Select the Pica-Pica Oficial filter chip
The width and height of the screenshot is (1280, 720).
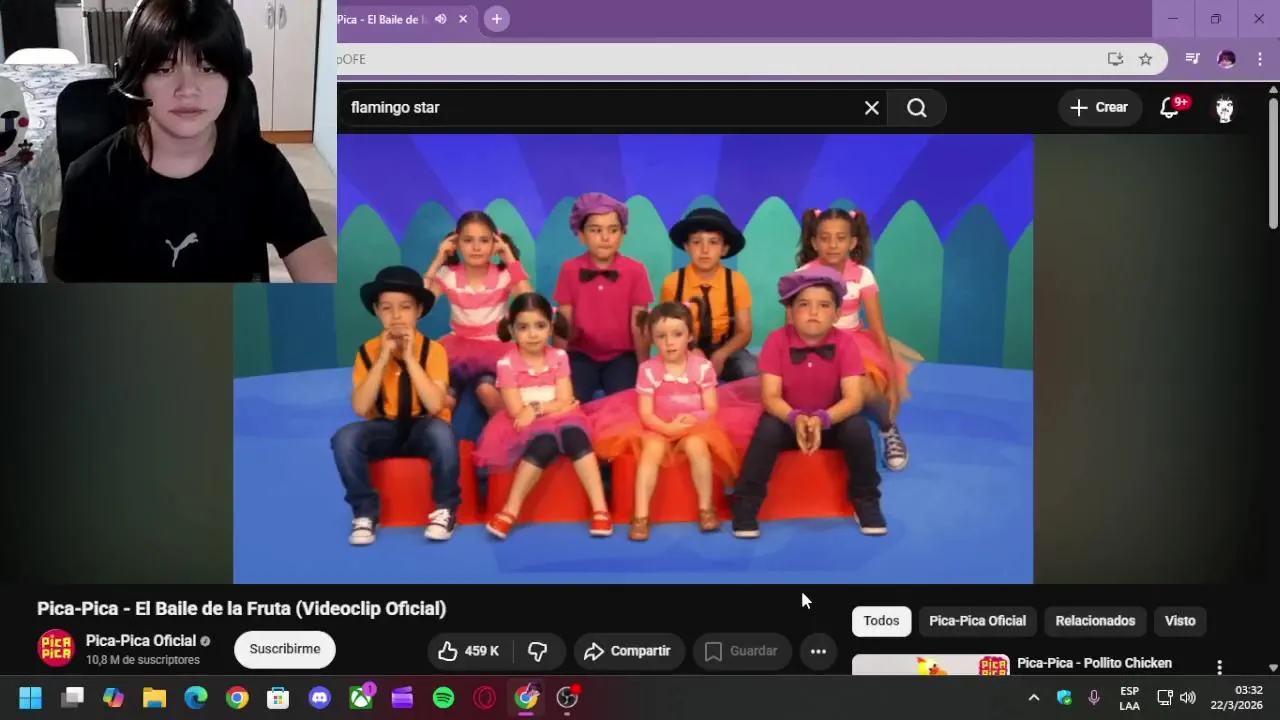tap(977, 621)
